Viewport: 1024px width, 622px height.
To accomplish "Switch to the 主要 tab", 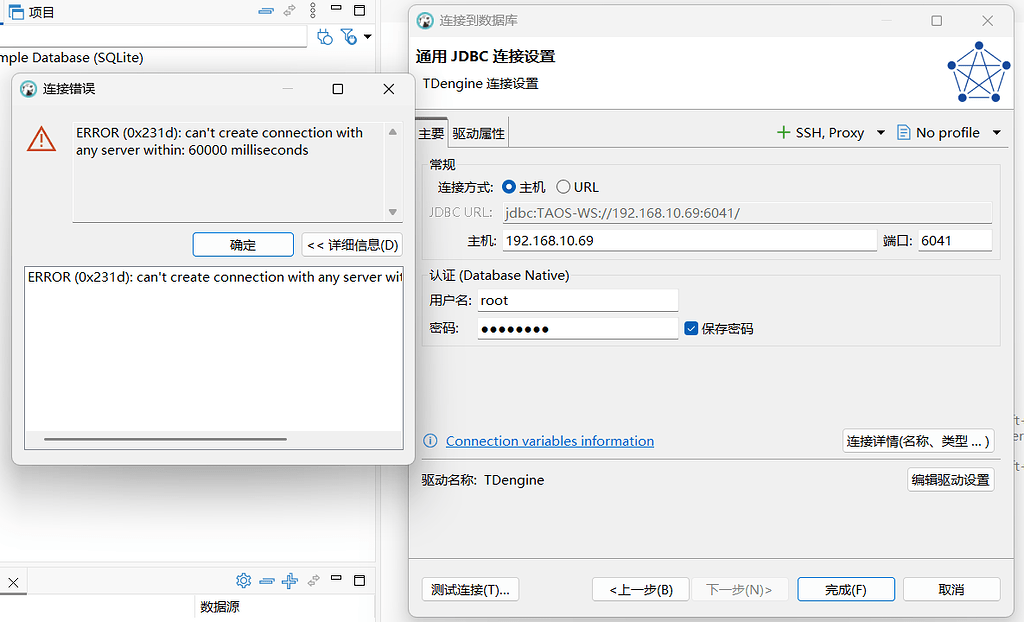I will [x=431, y=133].
